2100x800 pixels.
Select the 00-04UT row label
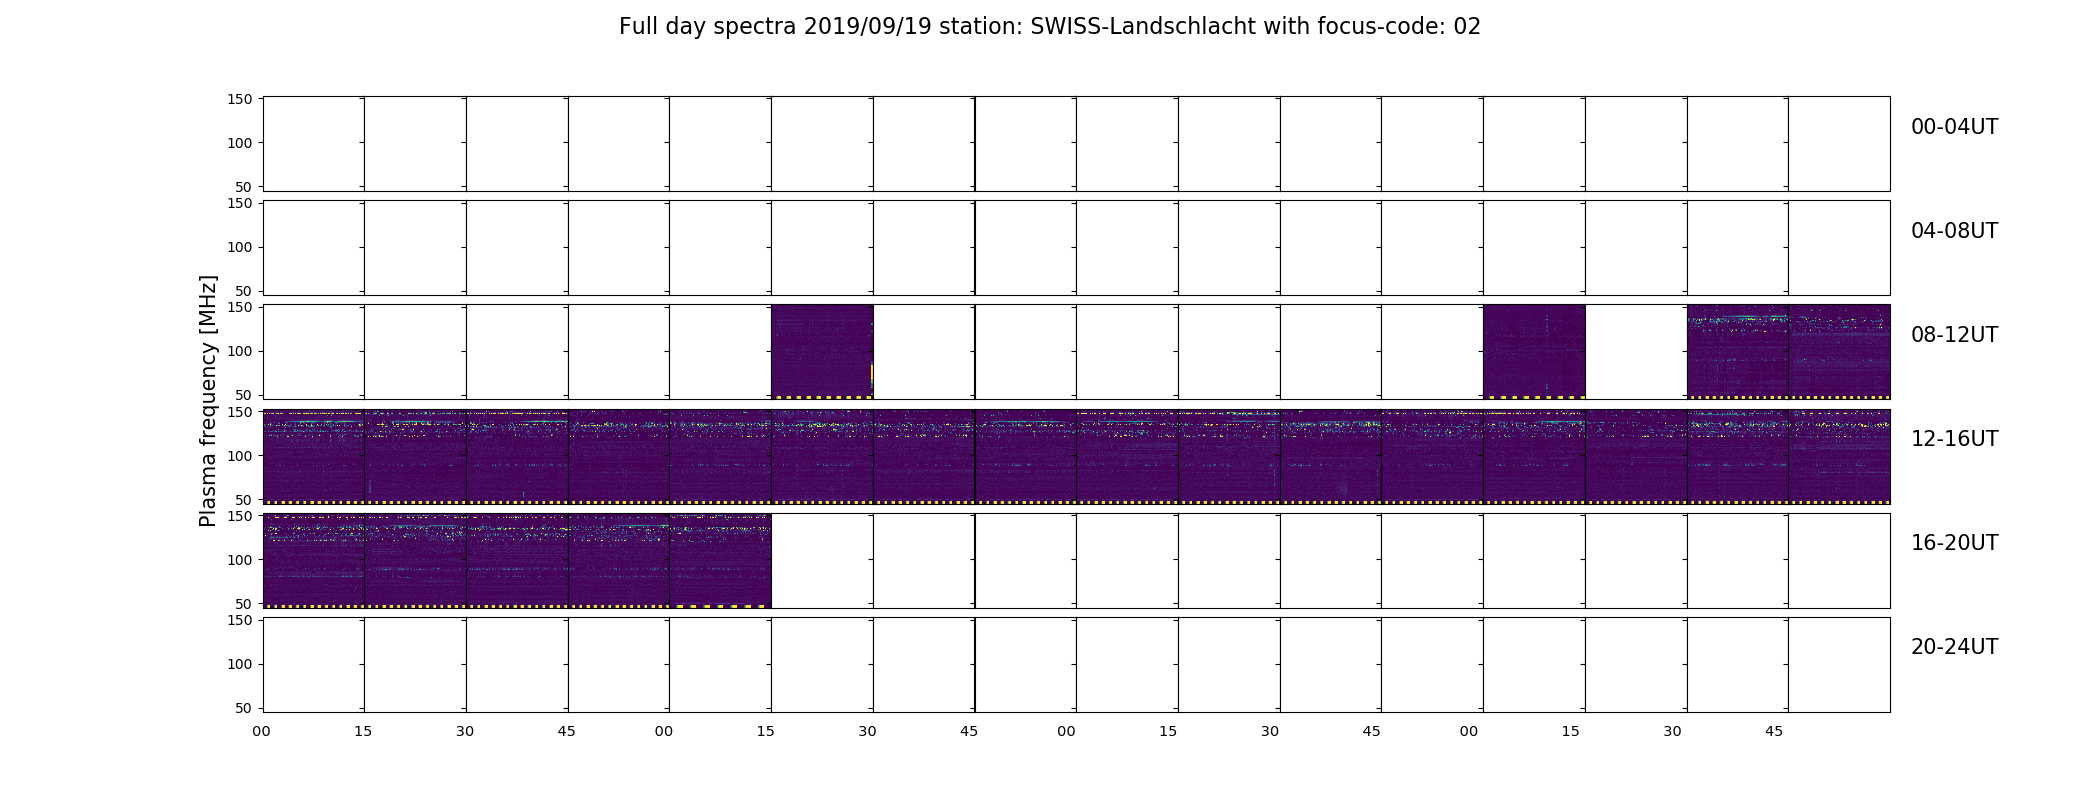(1954, 127)
